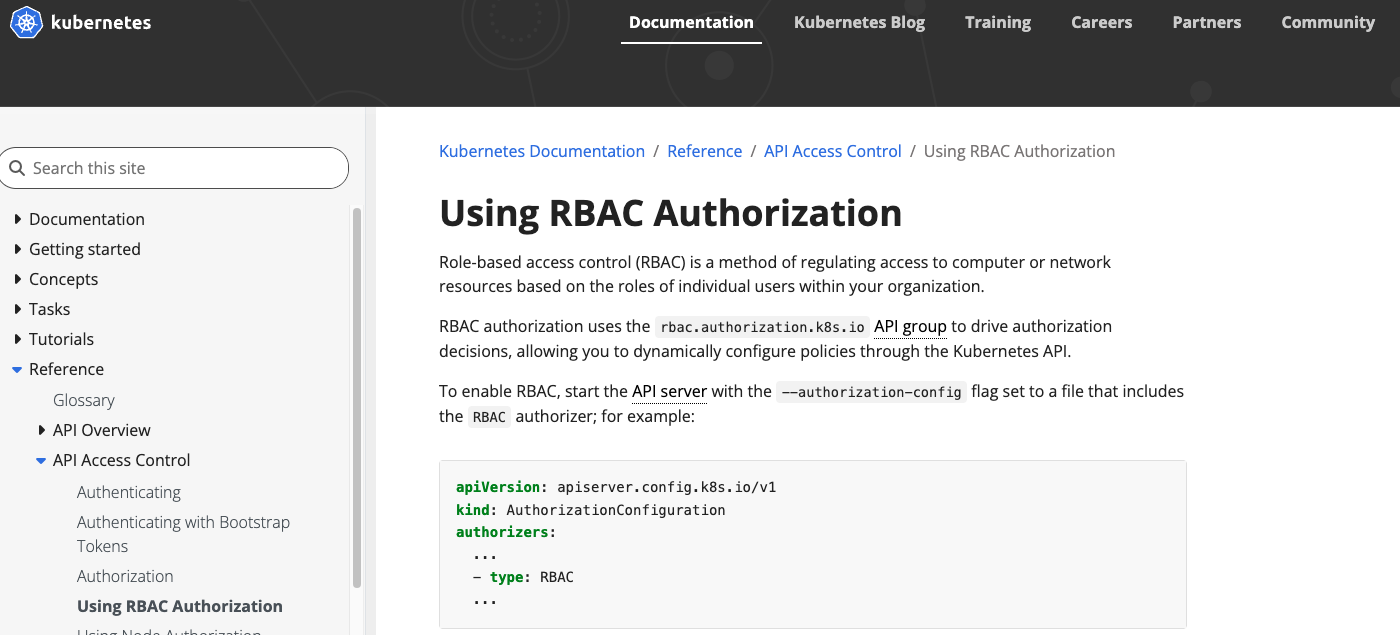1400x635 pixels.
Task: Open the Tutorials sidebar label
Action: [62, 339]
